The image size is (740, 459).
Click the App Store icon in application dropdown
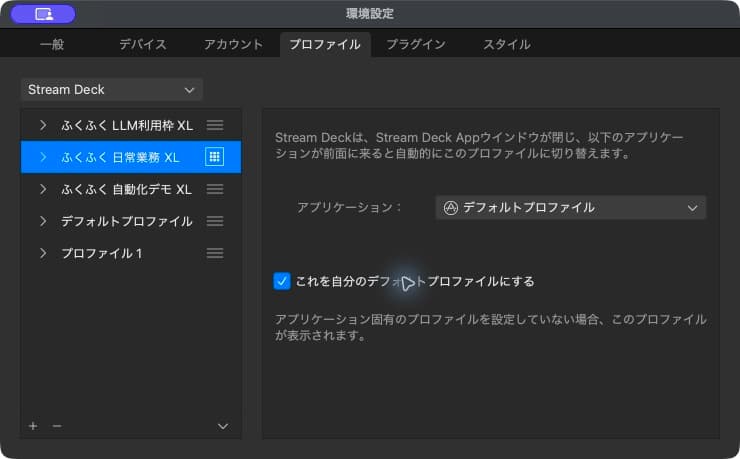451,208
